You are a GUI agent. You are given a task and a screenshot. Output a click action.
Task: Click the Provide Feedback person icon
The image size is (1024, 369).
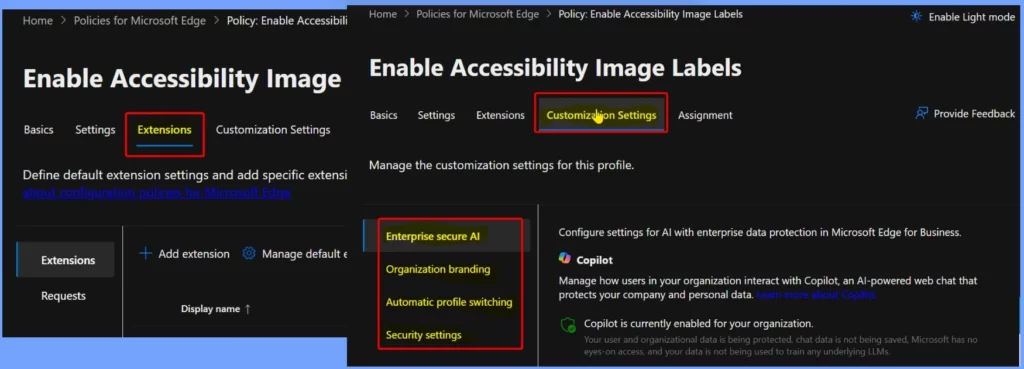click(x=921, y=114)
